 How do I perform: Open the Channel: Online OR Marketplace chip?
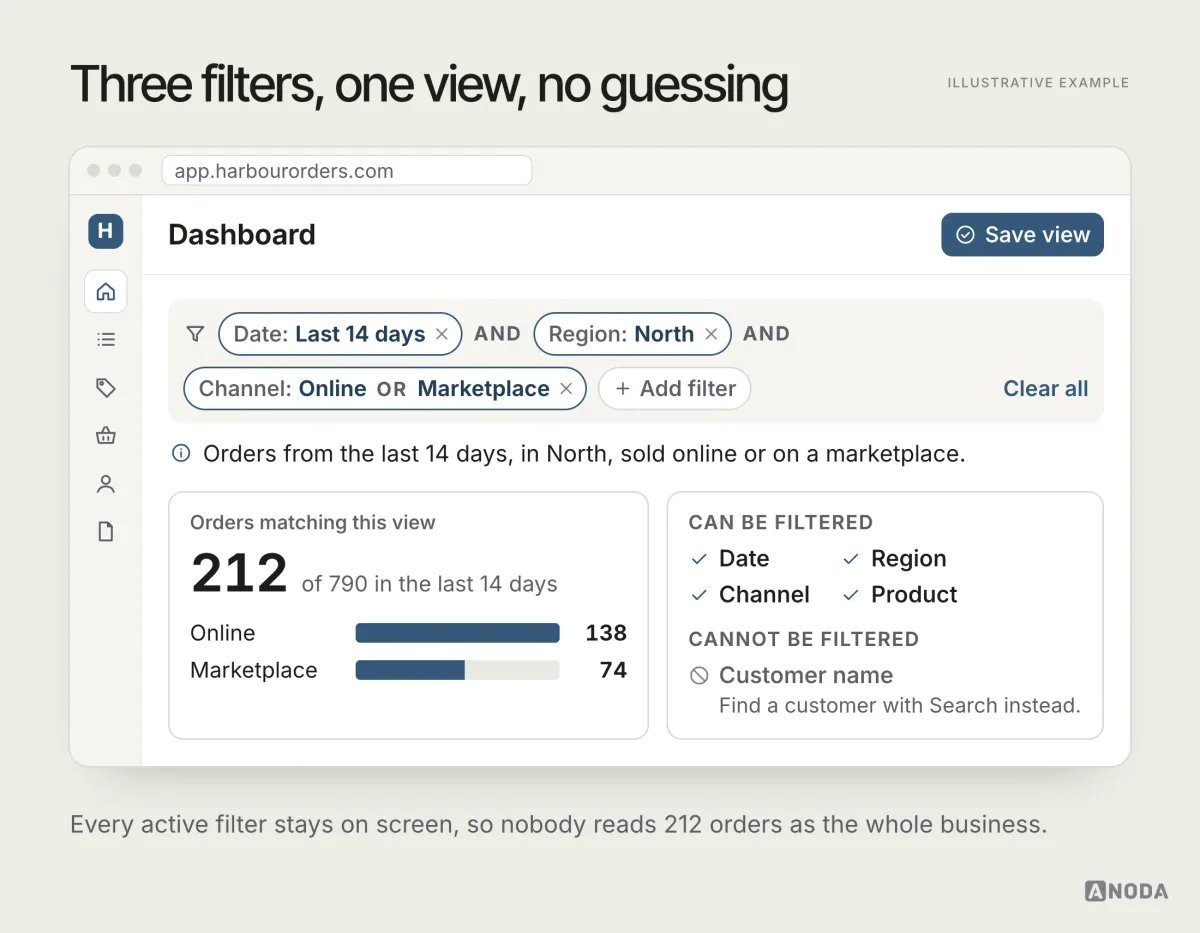[x=385, y=389]
